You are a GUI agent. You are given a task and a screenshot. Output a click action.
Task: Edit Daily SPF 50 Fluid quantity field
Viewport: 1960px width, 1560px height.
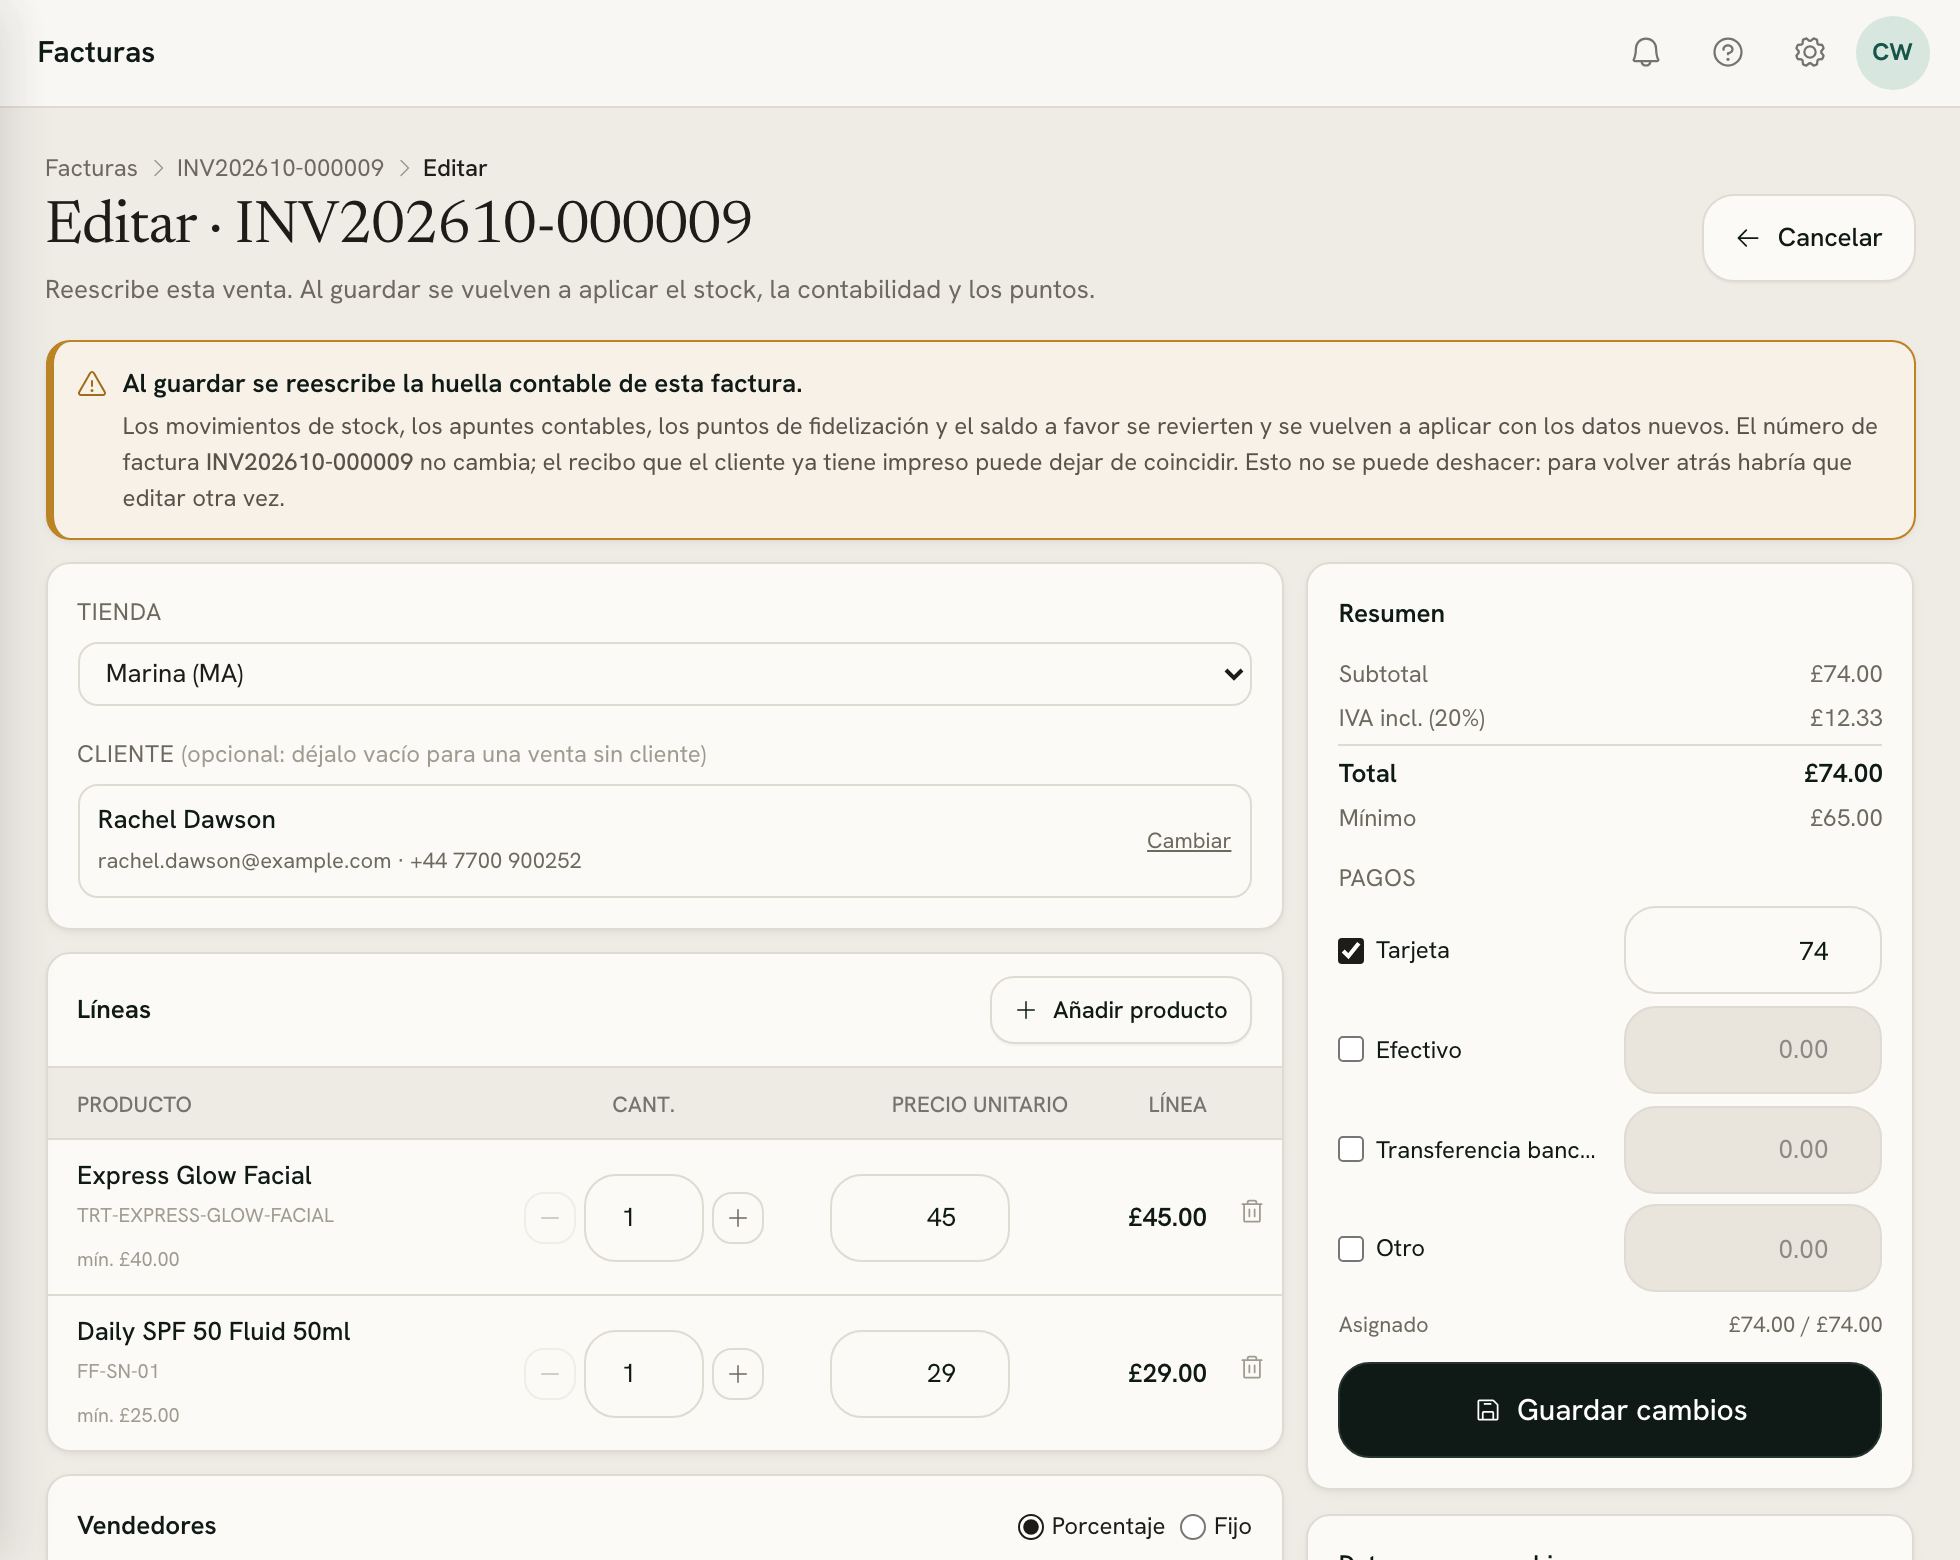pos(644,1374)
